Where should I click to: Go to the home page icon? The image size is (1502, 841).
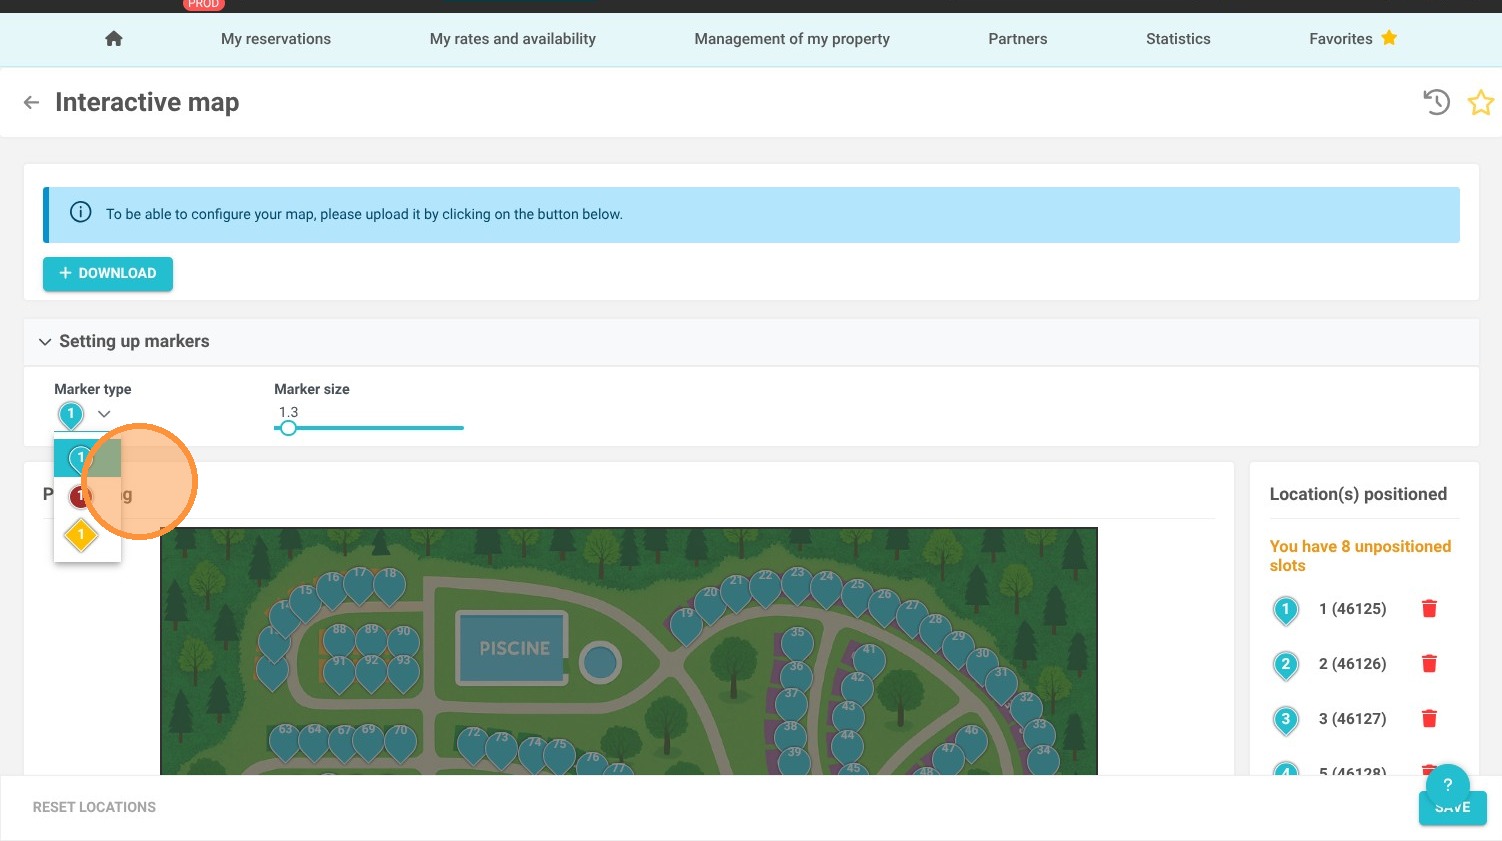tap(114, 39)
